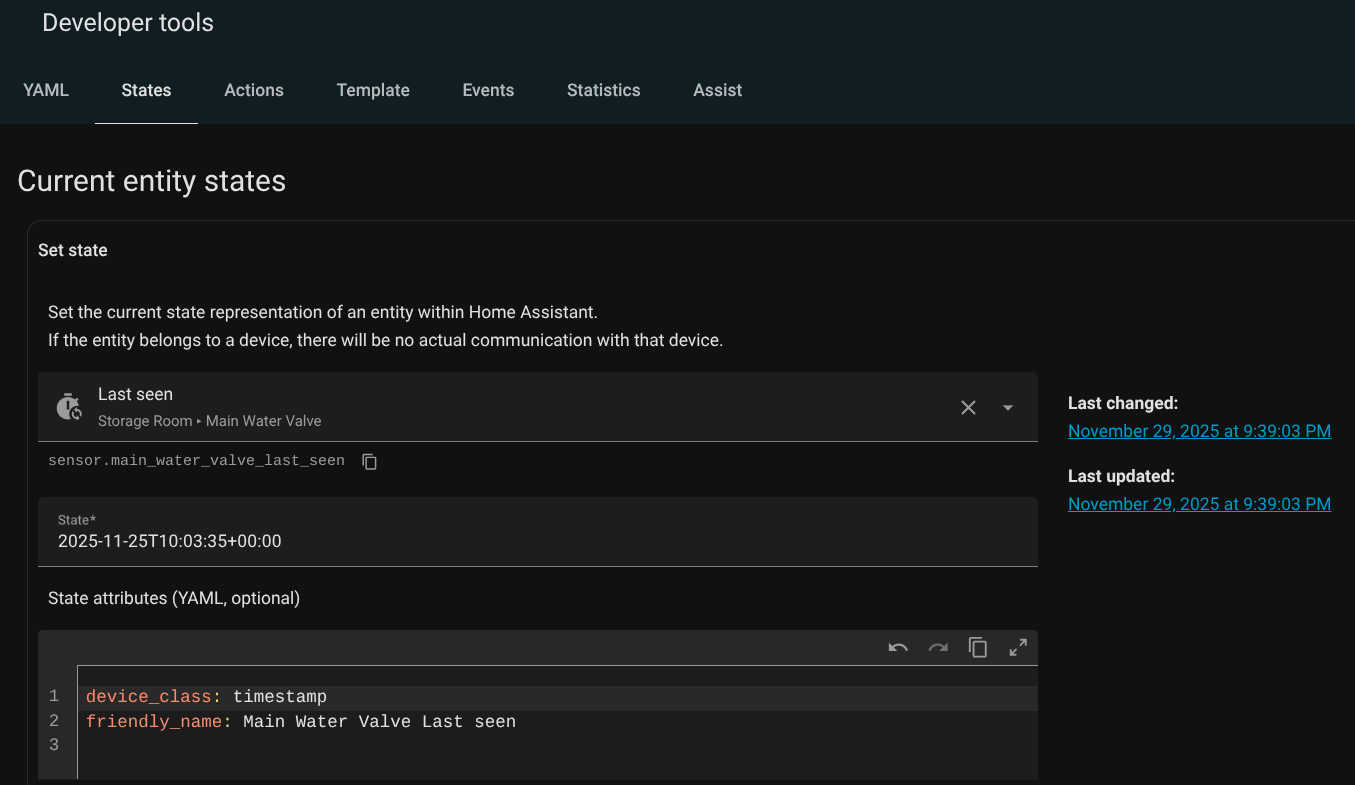Open the Last changed timestamp link
The height and width of the screenshot is (785, 1355).
tap(1199, 431)
